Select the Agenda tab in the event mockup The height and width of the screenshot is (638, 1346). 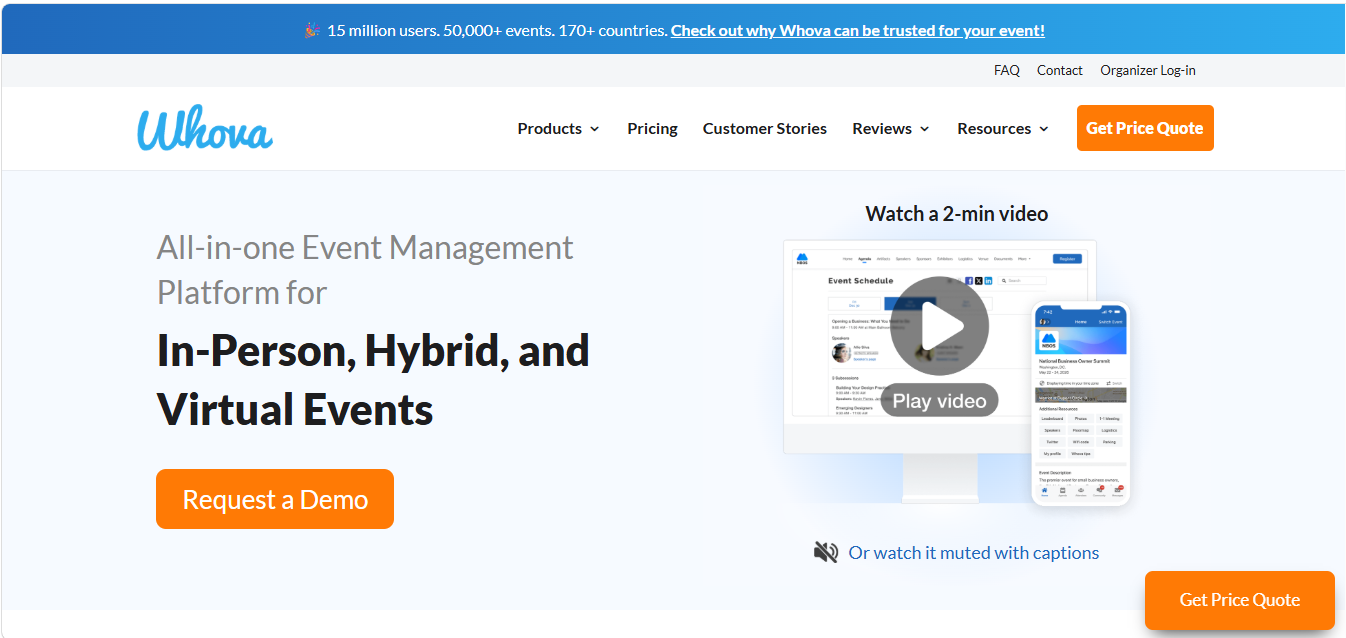tap(863, 258)
